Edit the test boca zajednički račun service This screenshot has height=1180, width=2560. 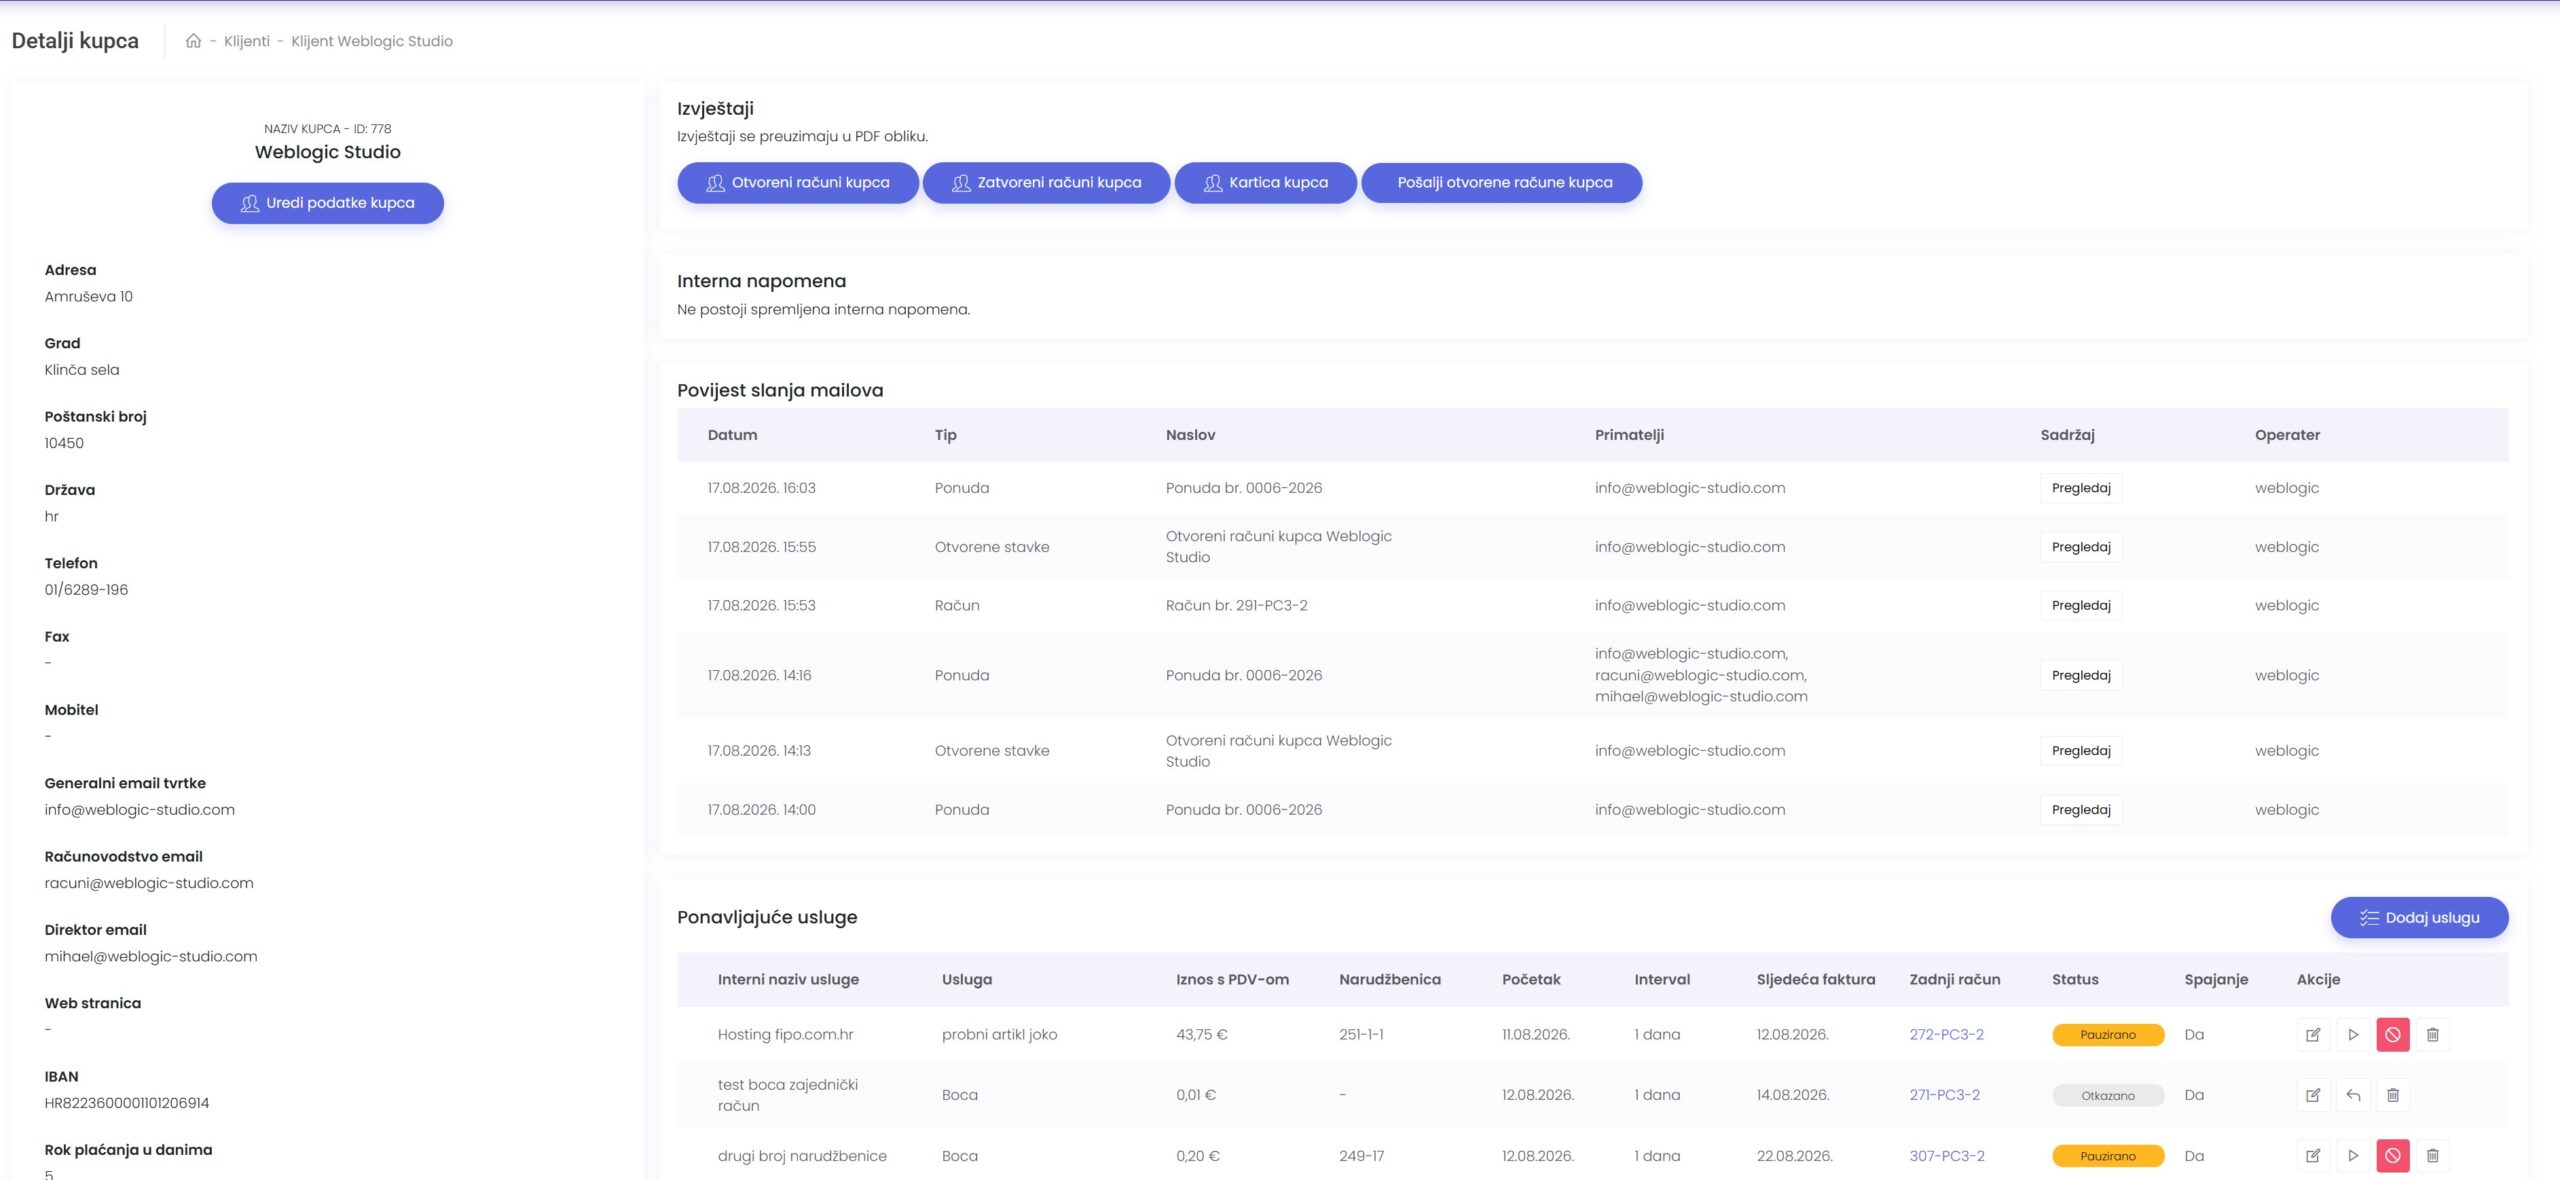tap(2313, 1095)
